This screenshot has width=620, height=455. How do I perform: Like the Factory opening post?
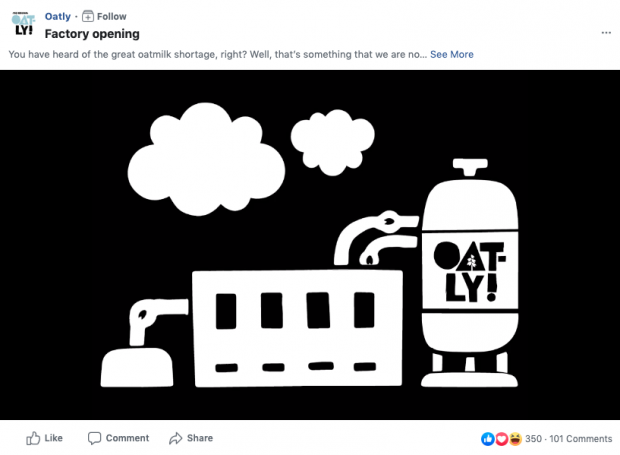44,438
